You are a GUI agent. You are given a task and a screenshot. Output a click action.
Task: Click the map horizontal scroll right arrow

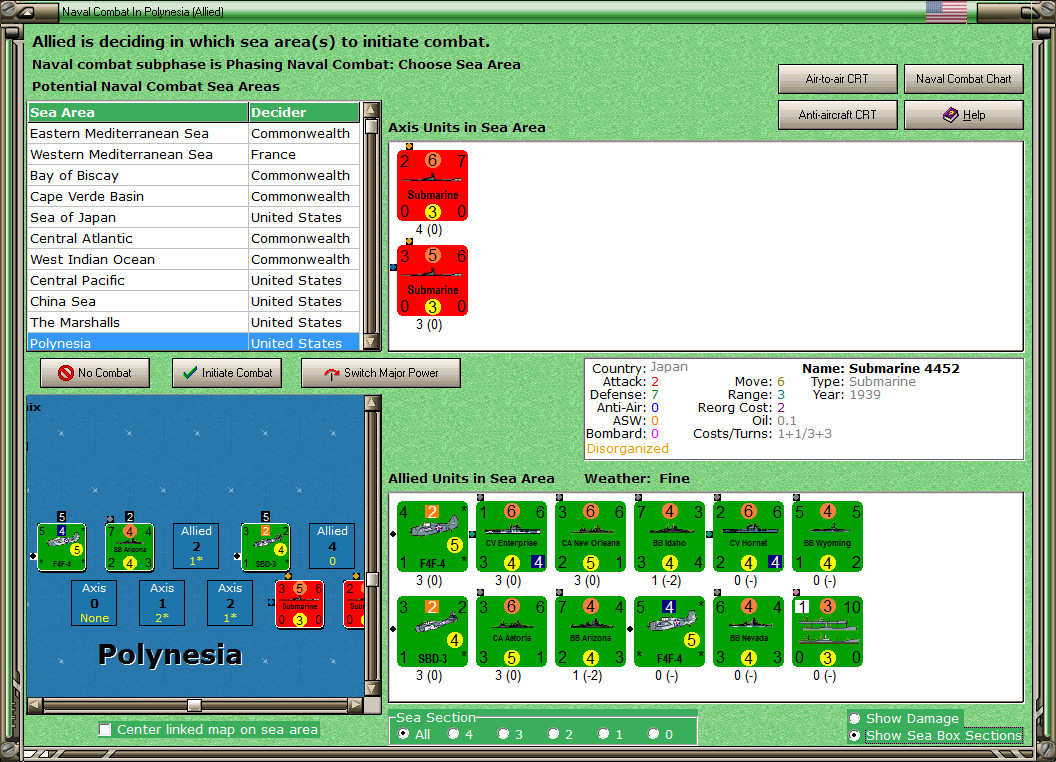click(x=356, y=705)
